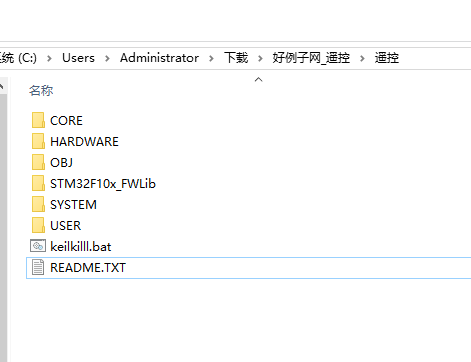Open the CORE folder icon

click(x=38, y=120)
